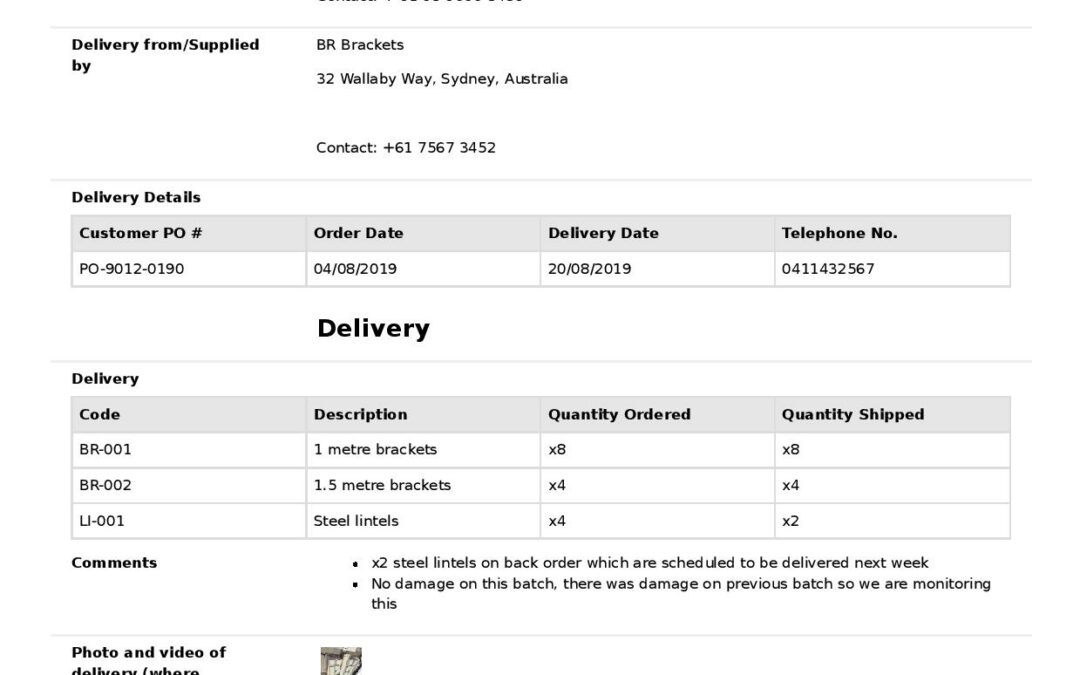Select the LI-001 code cell
The height and width of the screenshot is (675, 1080).
point(102,521)
